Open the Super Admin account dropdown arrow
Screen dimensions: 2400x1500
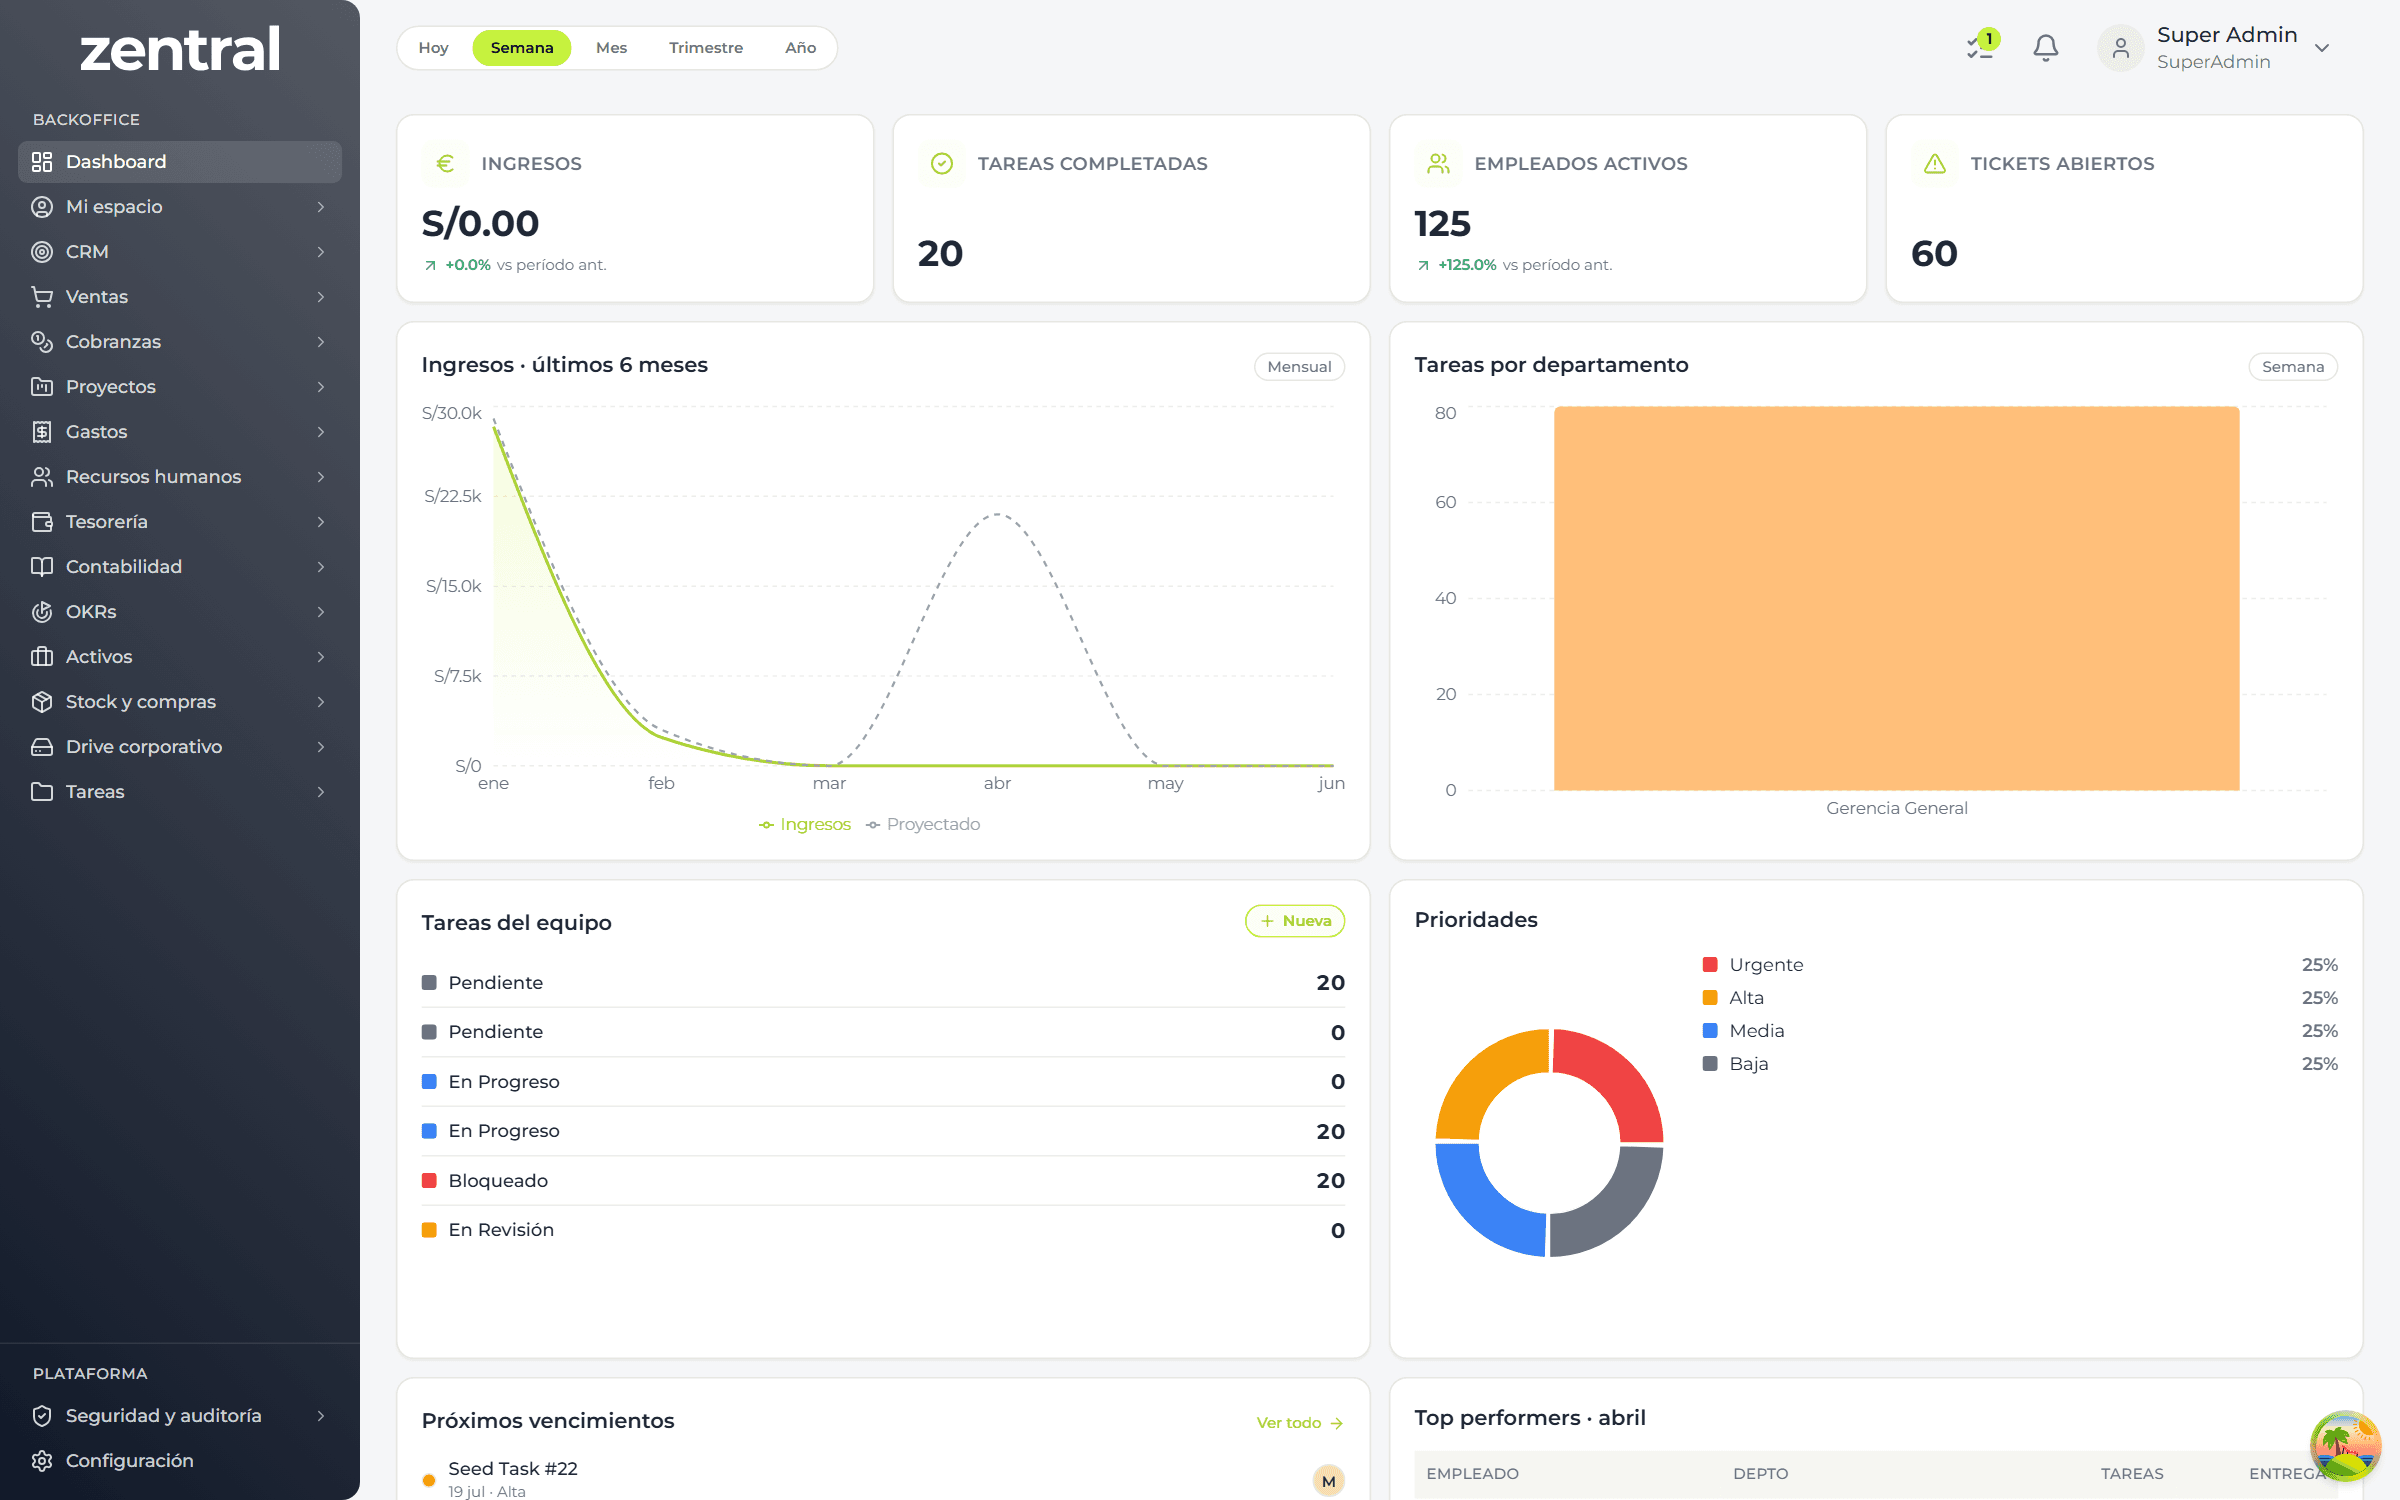point(2322,48)
